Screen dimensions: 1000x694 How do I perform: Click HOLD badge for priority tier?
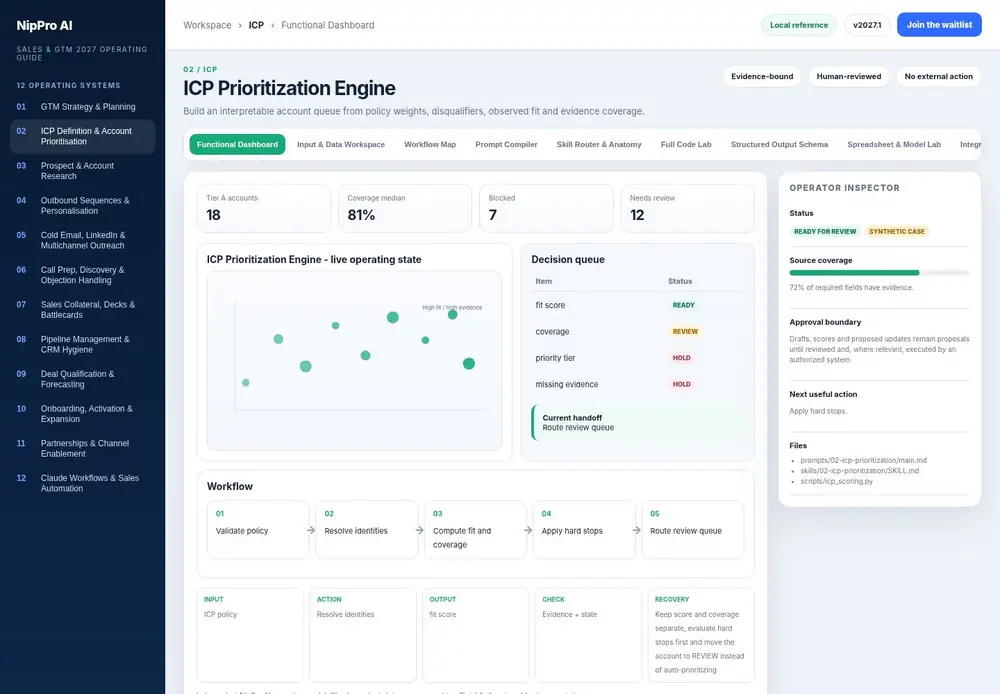pyautogui.click(x=681, y=358)
